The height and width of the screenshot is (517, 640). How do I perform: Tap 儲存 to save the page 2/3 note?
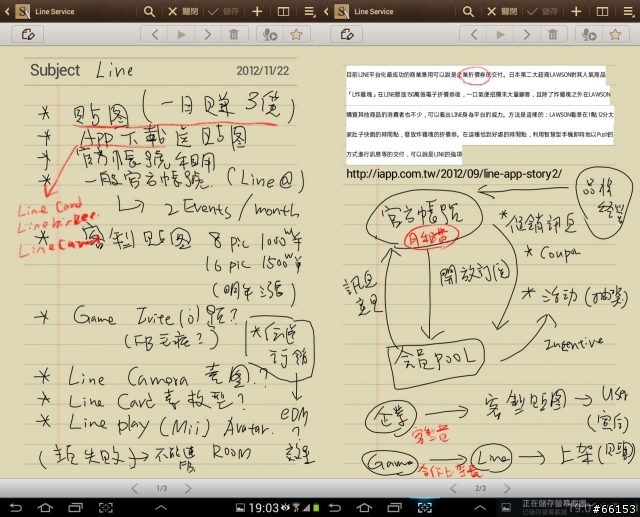coord(542,11)
